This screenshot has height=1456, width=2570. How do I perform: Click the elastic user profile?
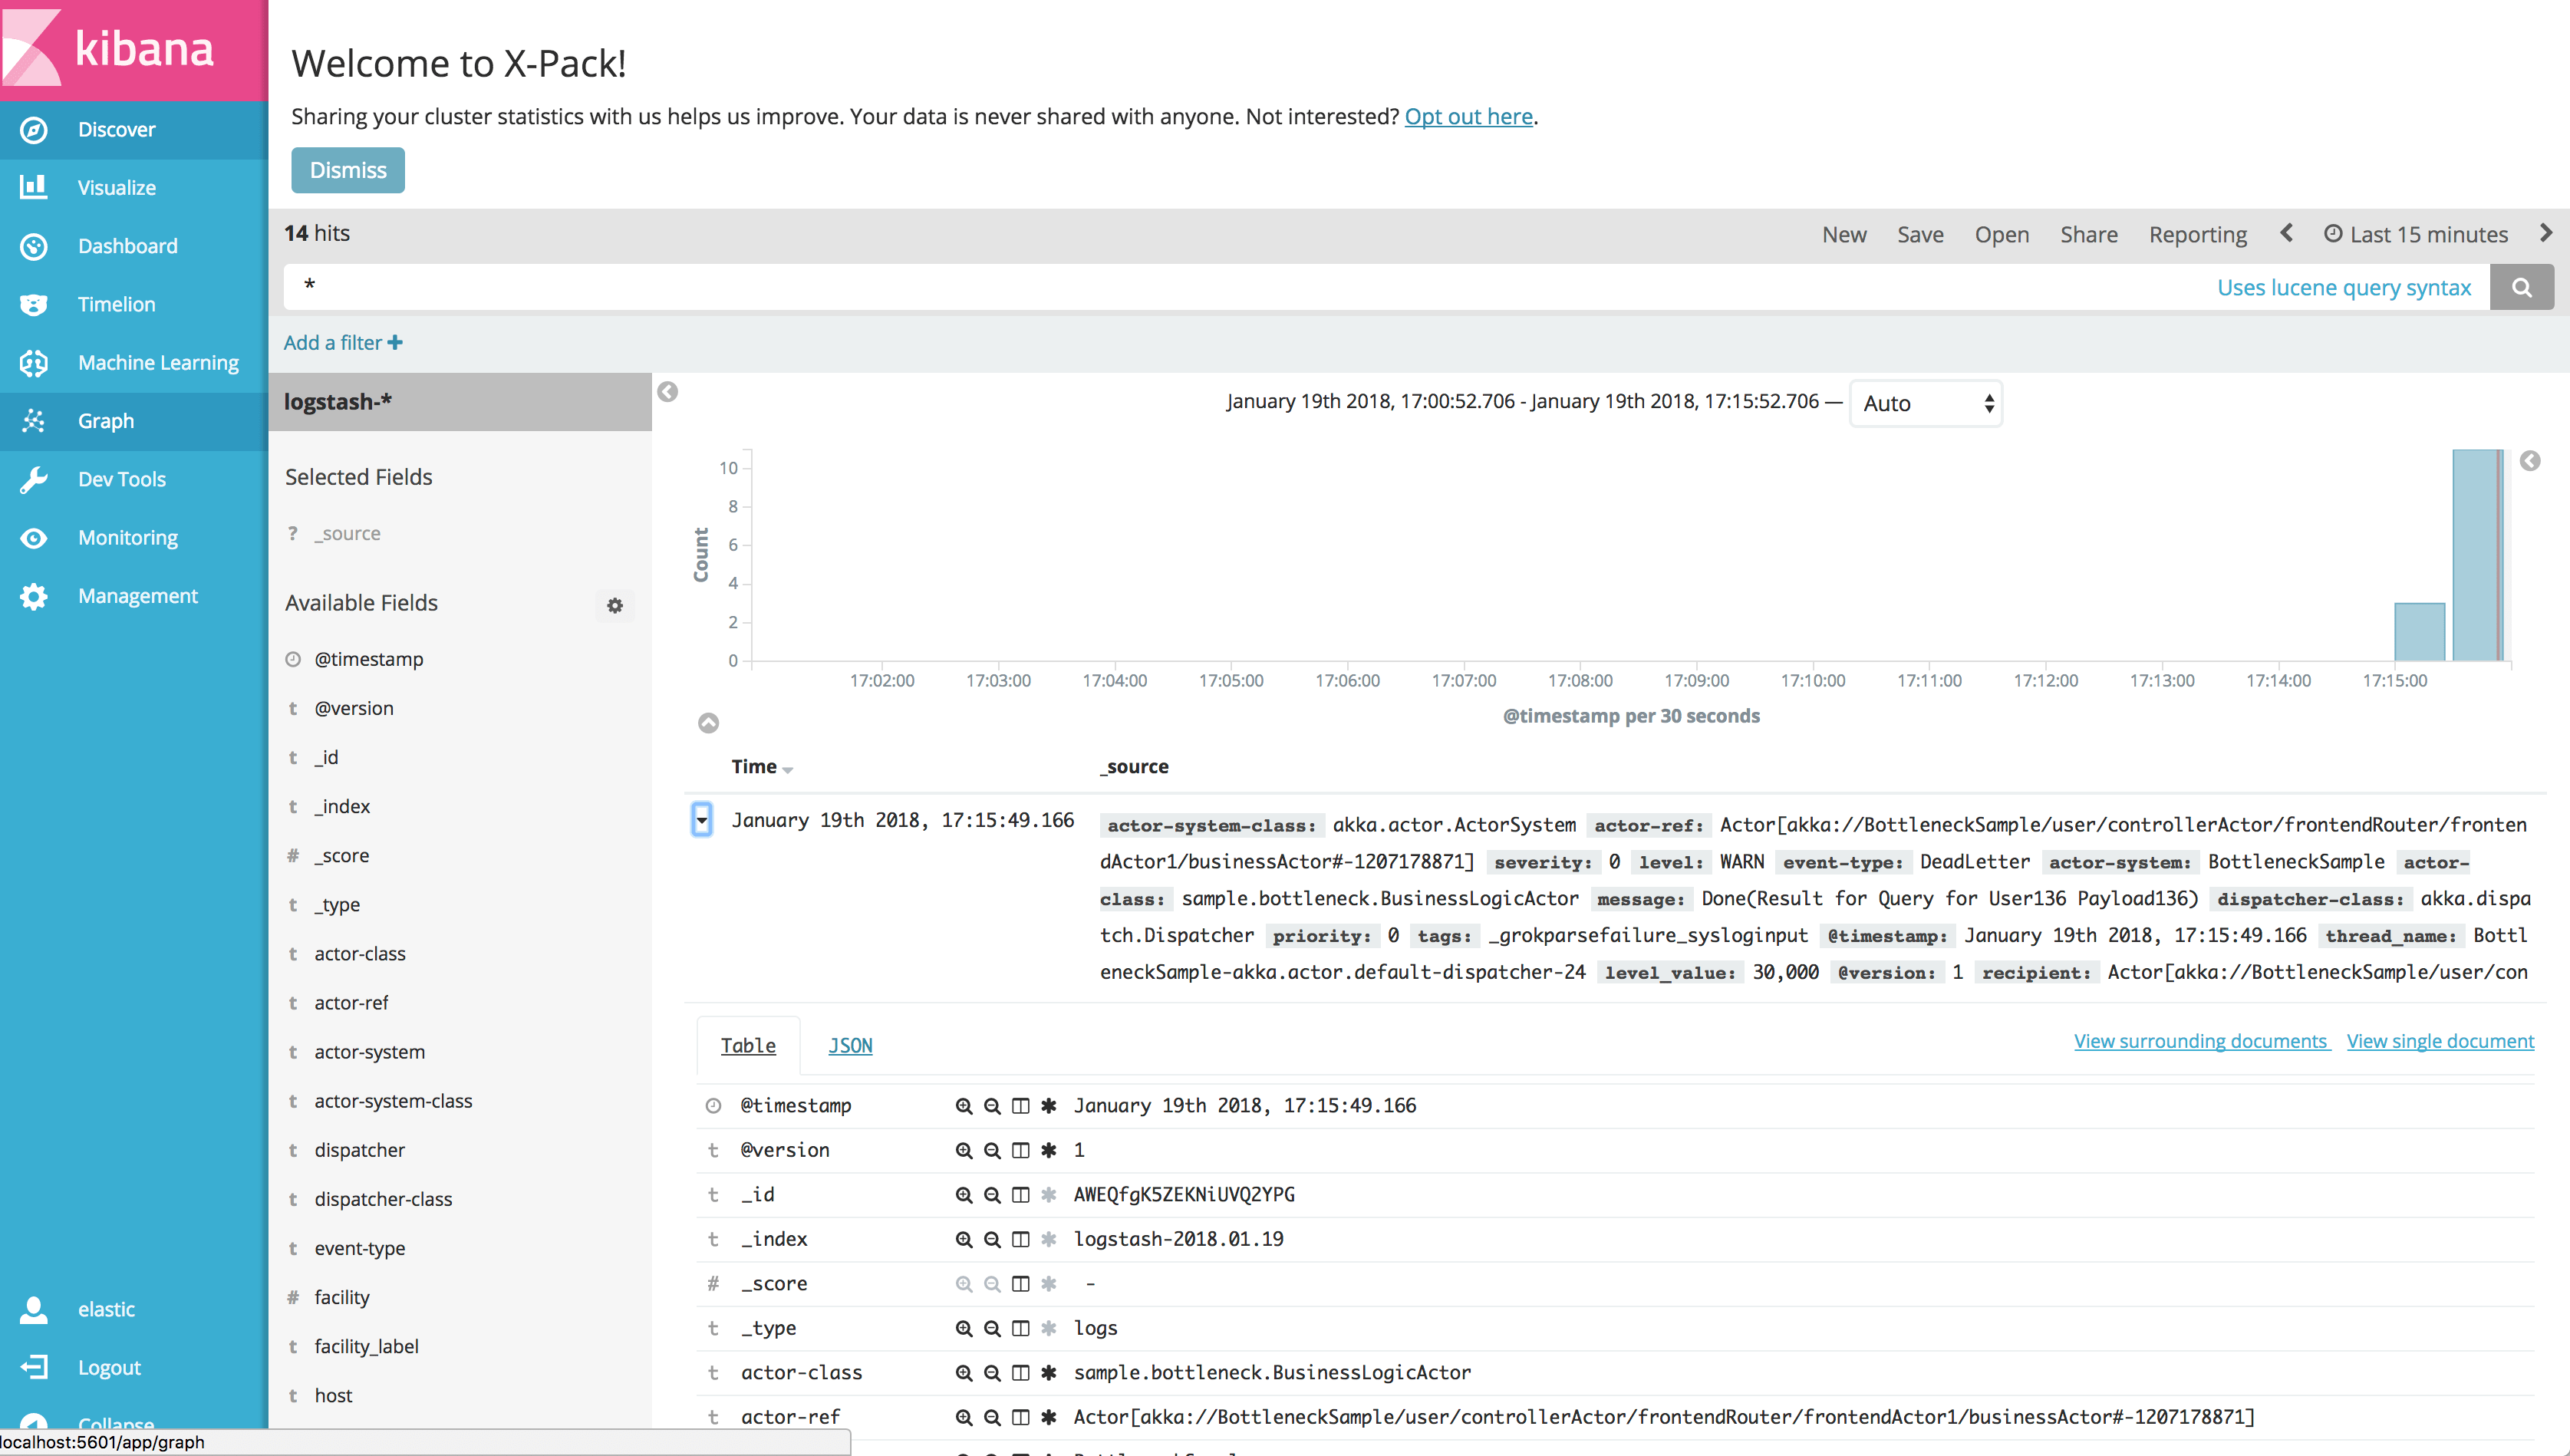click(x=134, y=1309)
